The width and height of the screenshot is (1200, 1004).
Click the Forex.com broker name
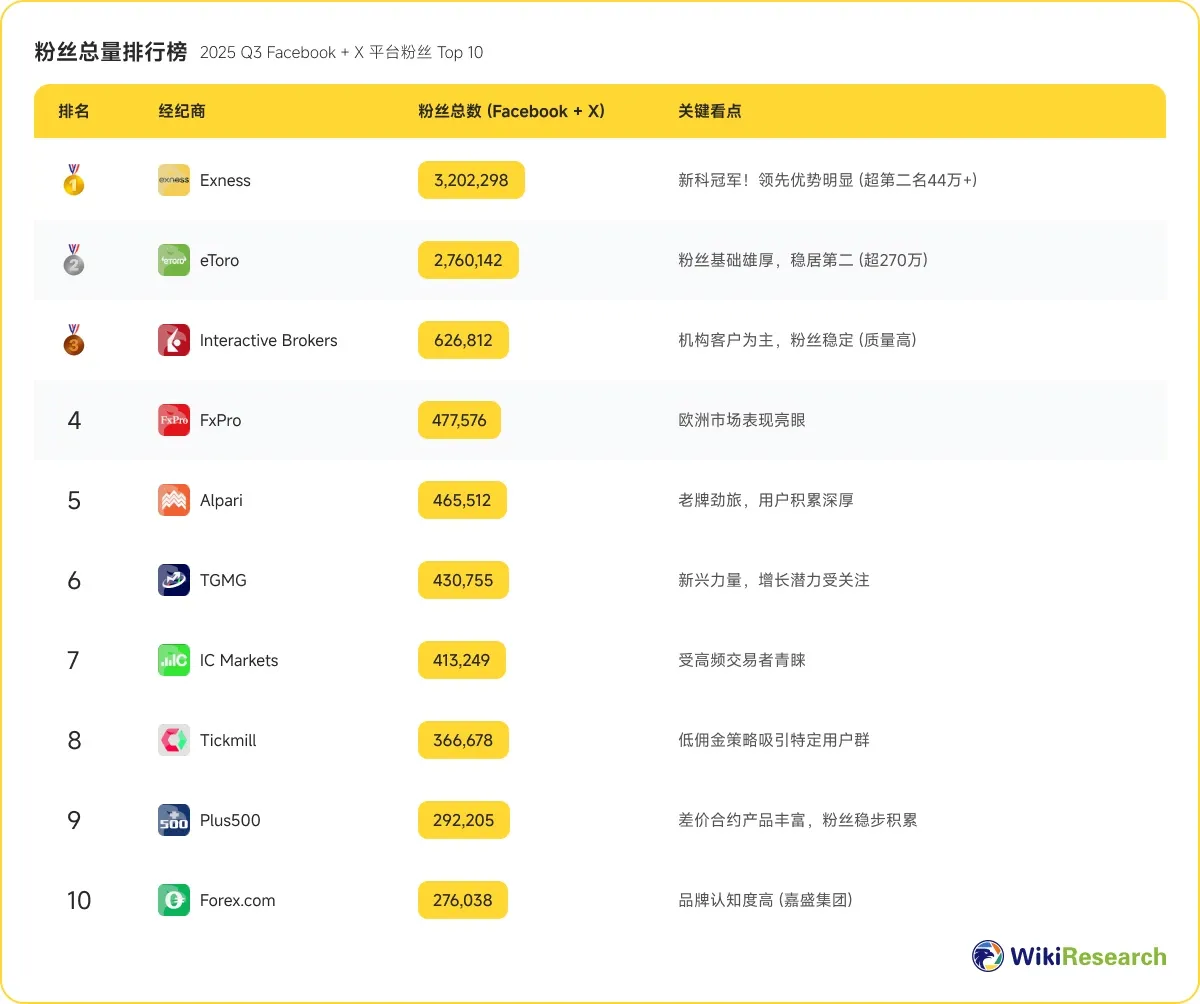[237, 900]
